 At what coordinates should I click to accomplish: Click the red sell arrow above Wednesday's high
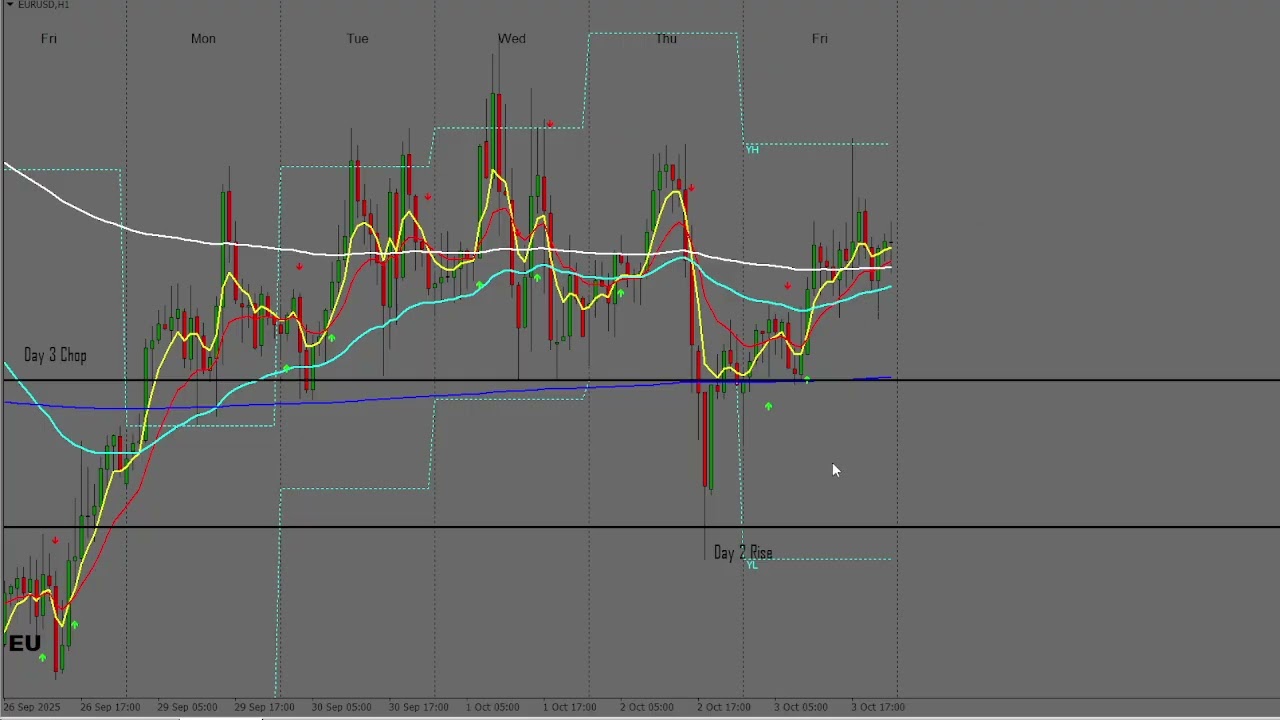tap(550, 124)
